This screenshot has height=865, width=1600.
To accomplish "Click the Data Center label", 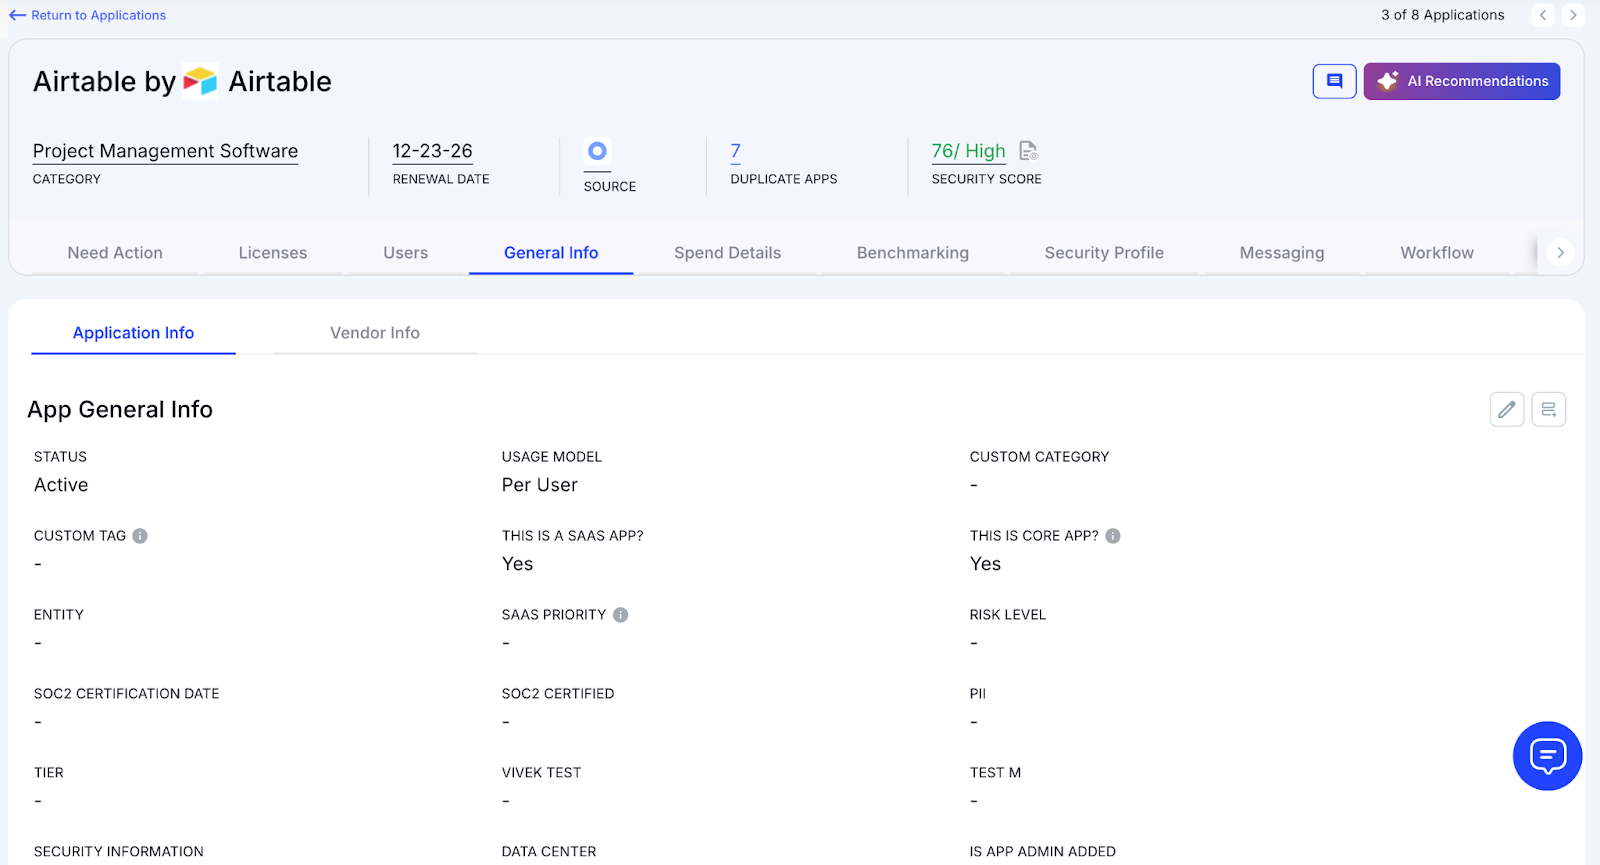I will (549, 852).
